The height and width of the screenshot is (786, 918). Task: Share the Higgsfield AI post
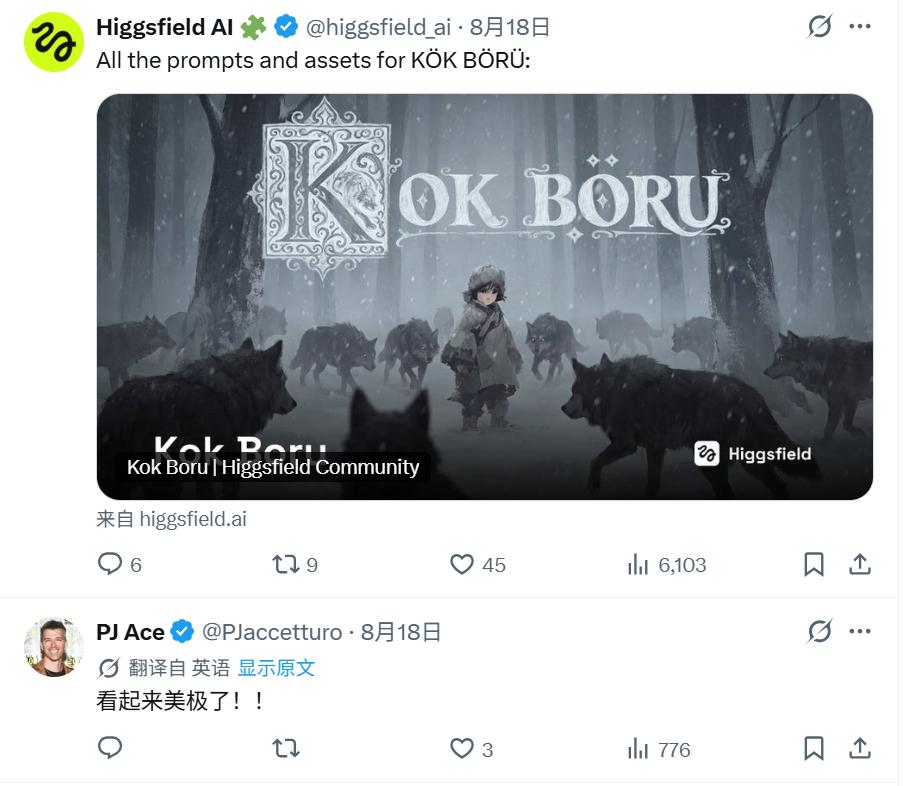click(859, 564)
